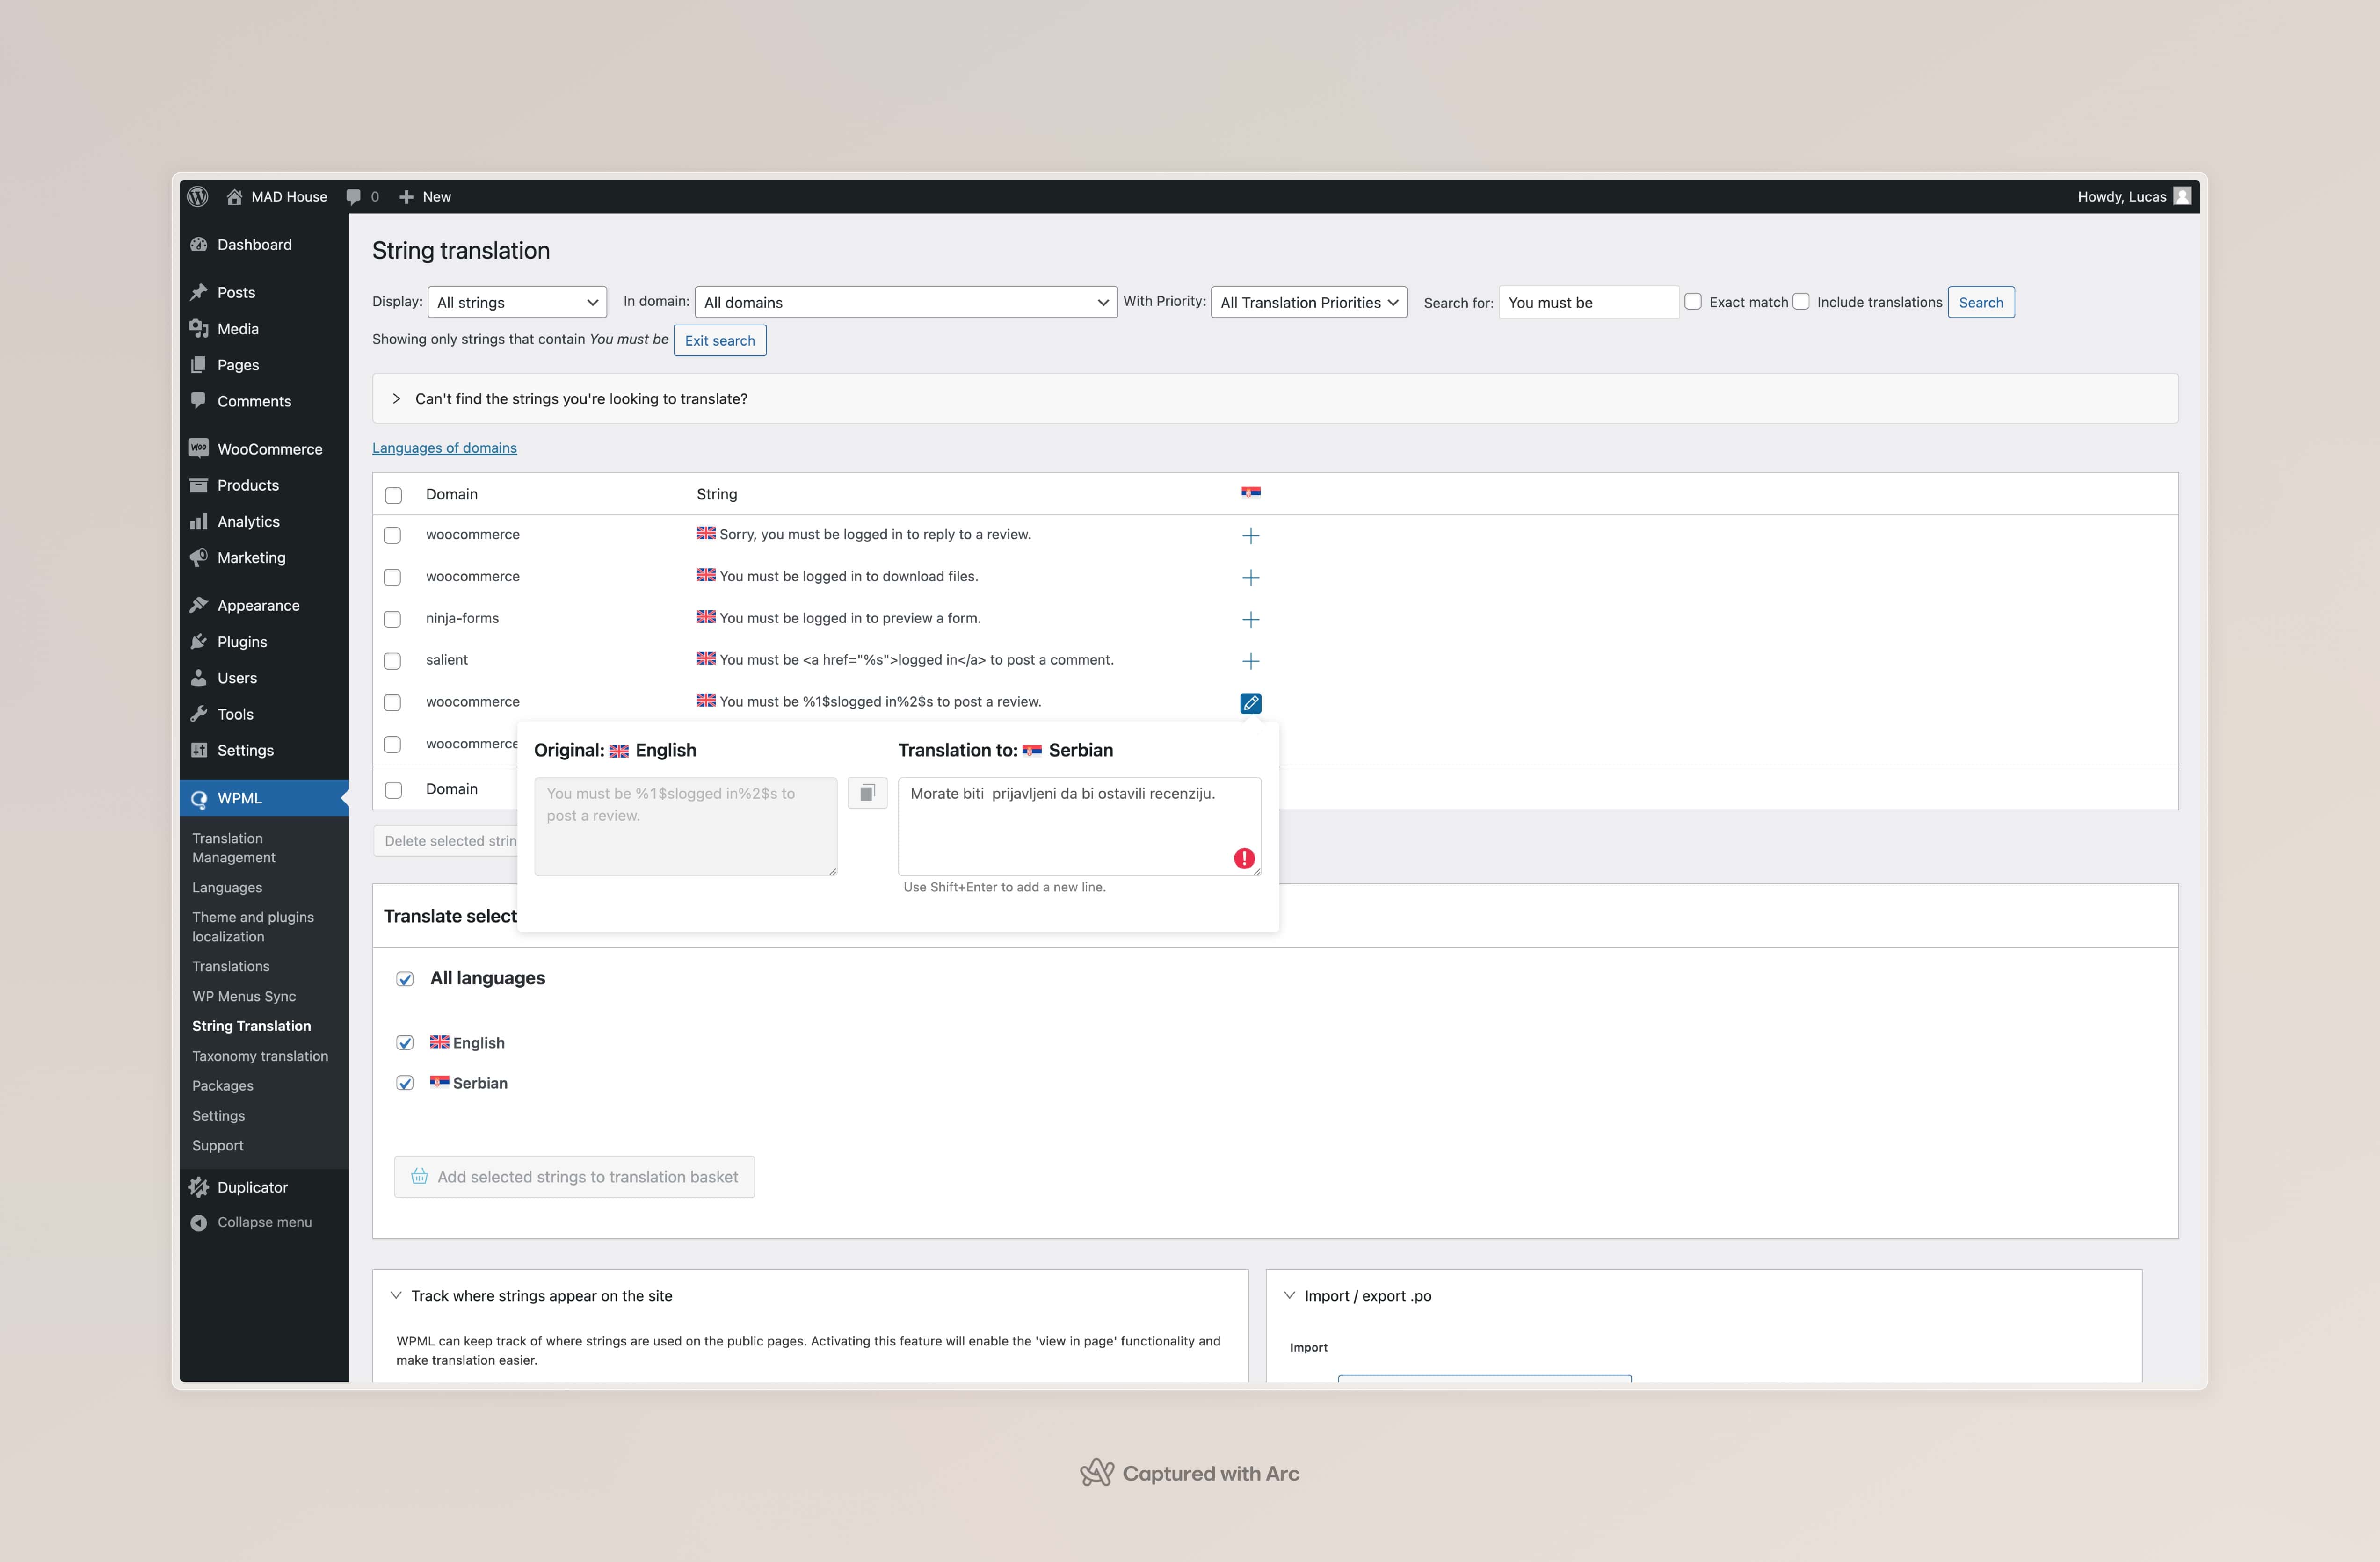Click the red error warning icon

(x=1244, y=858)
